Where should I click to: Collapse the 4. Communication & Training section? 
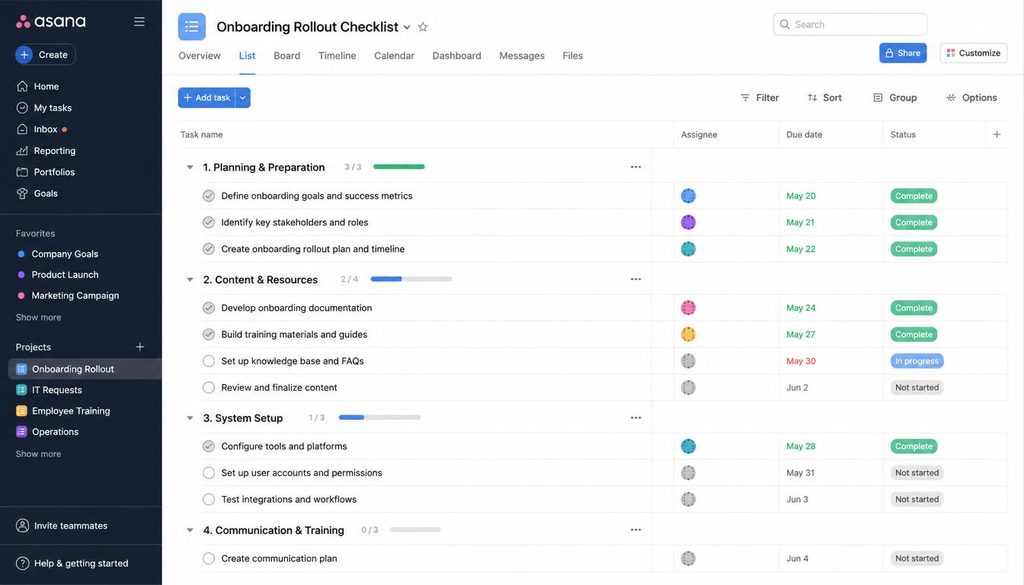coord(190,530)
